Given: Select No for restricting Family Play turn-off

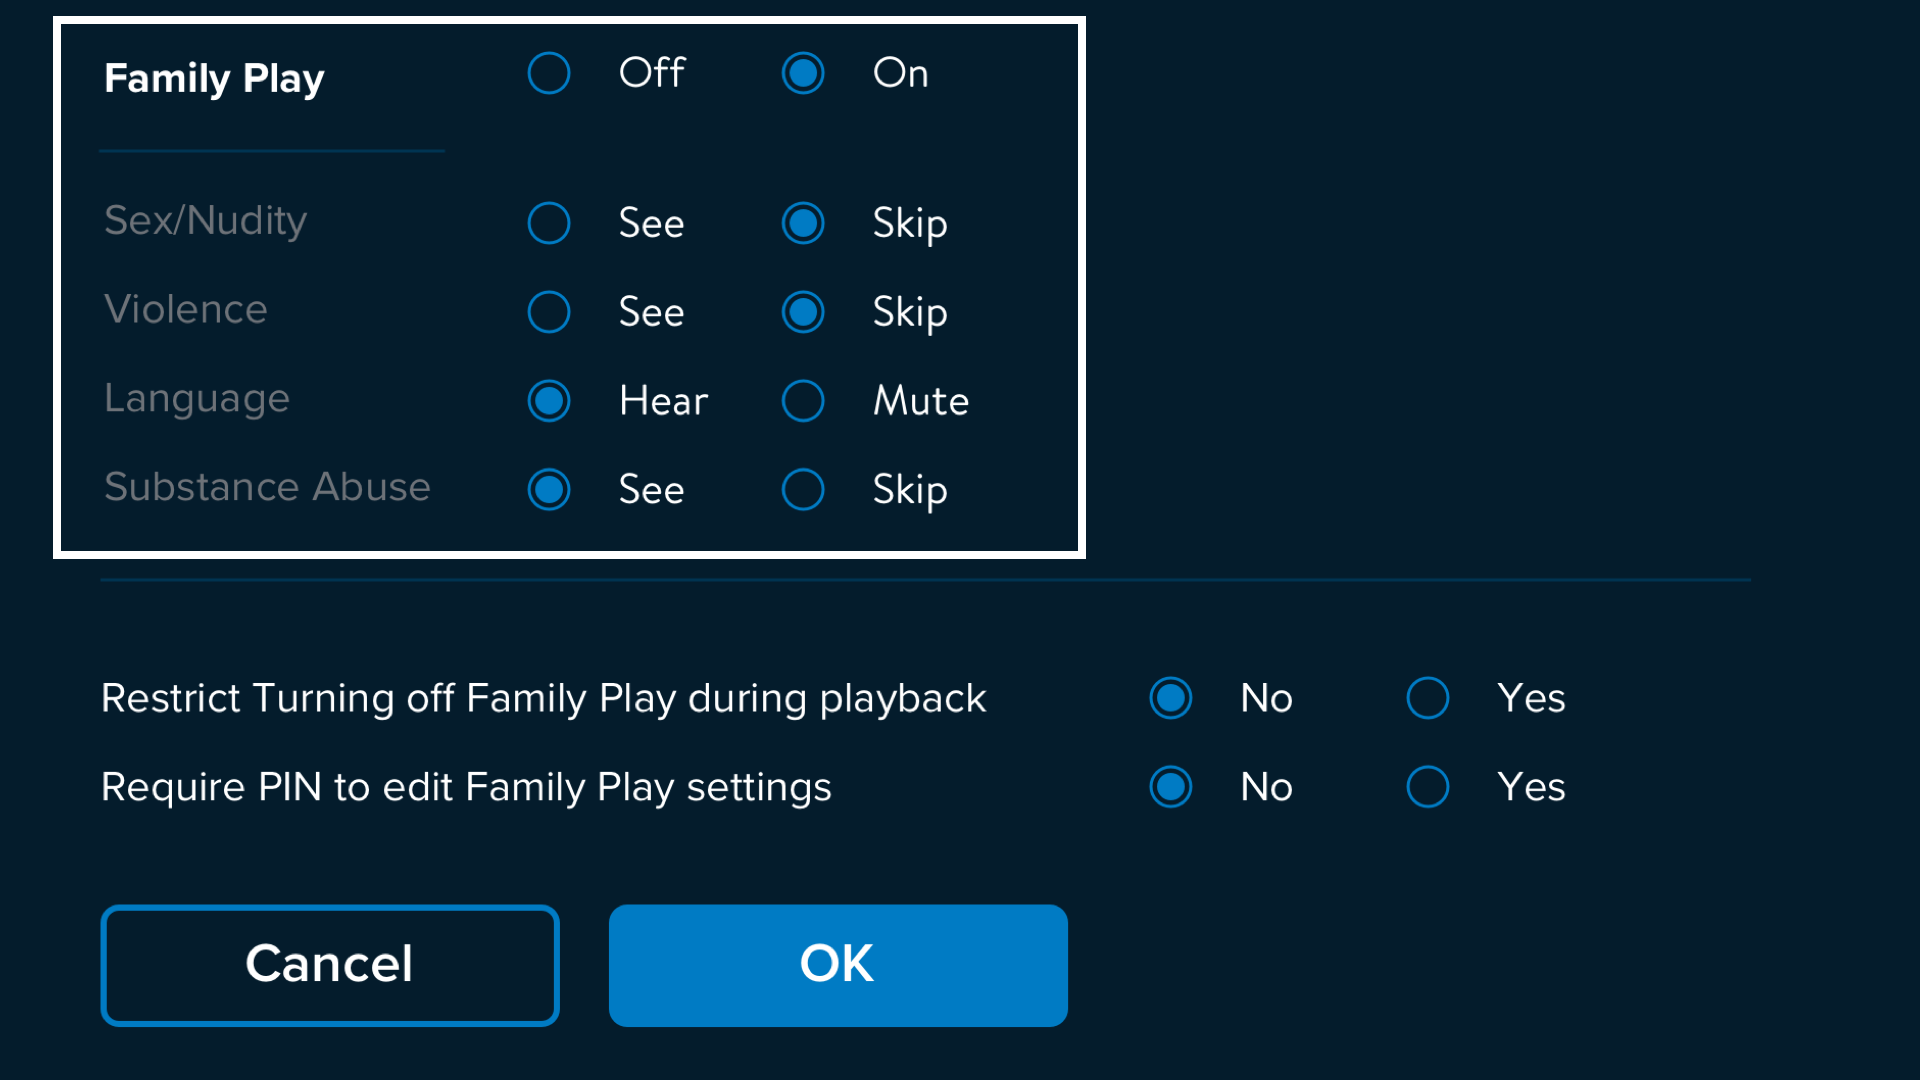Looking at the screenshot, I should (x=1171, y=698).
